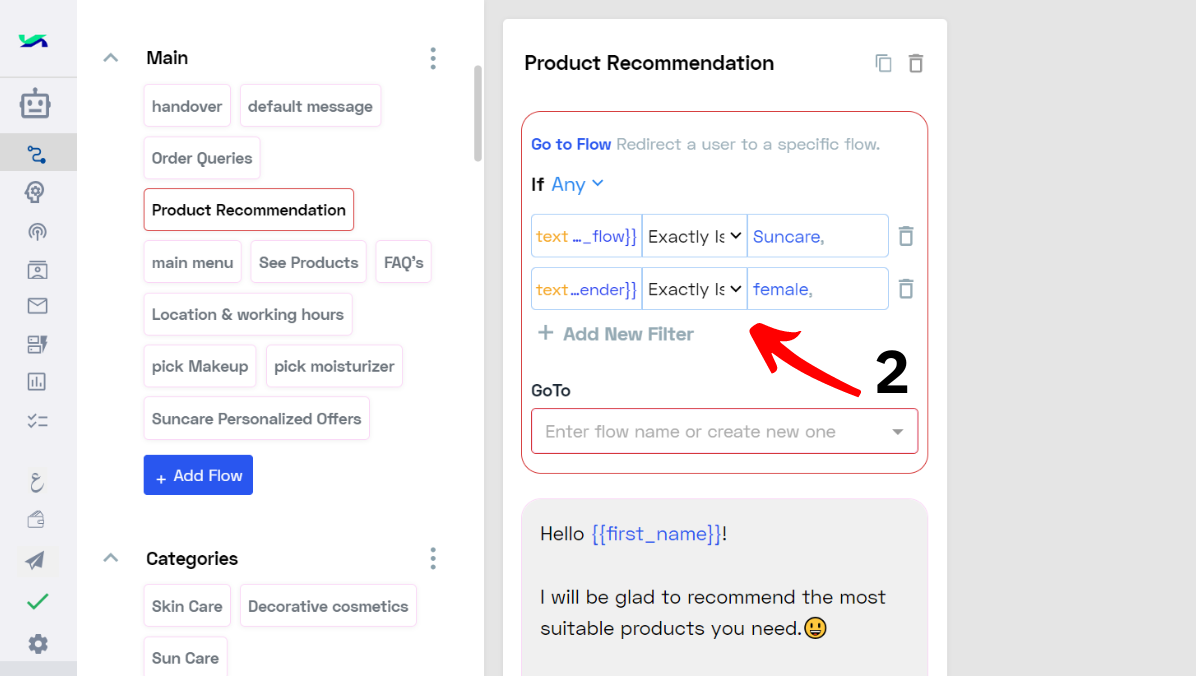The height and width of the screenshot is (676, 1196).
Task: Open the paper plane send icon
Action: (35, 561)
